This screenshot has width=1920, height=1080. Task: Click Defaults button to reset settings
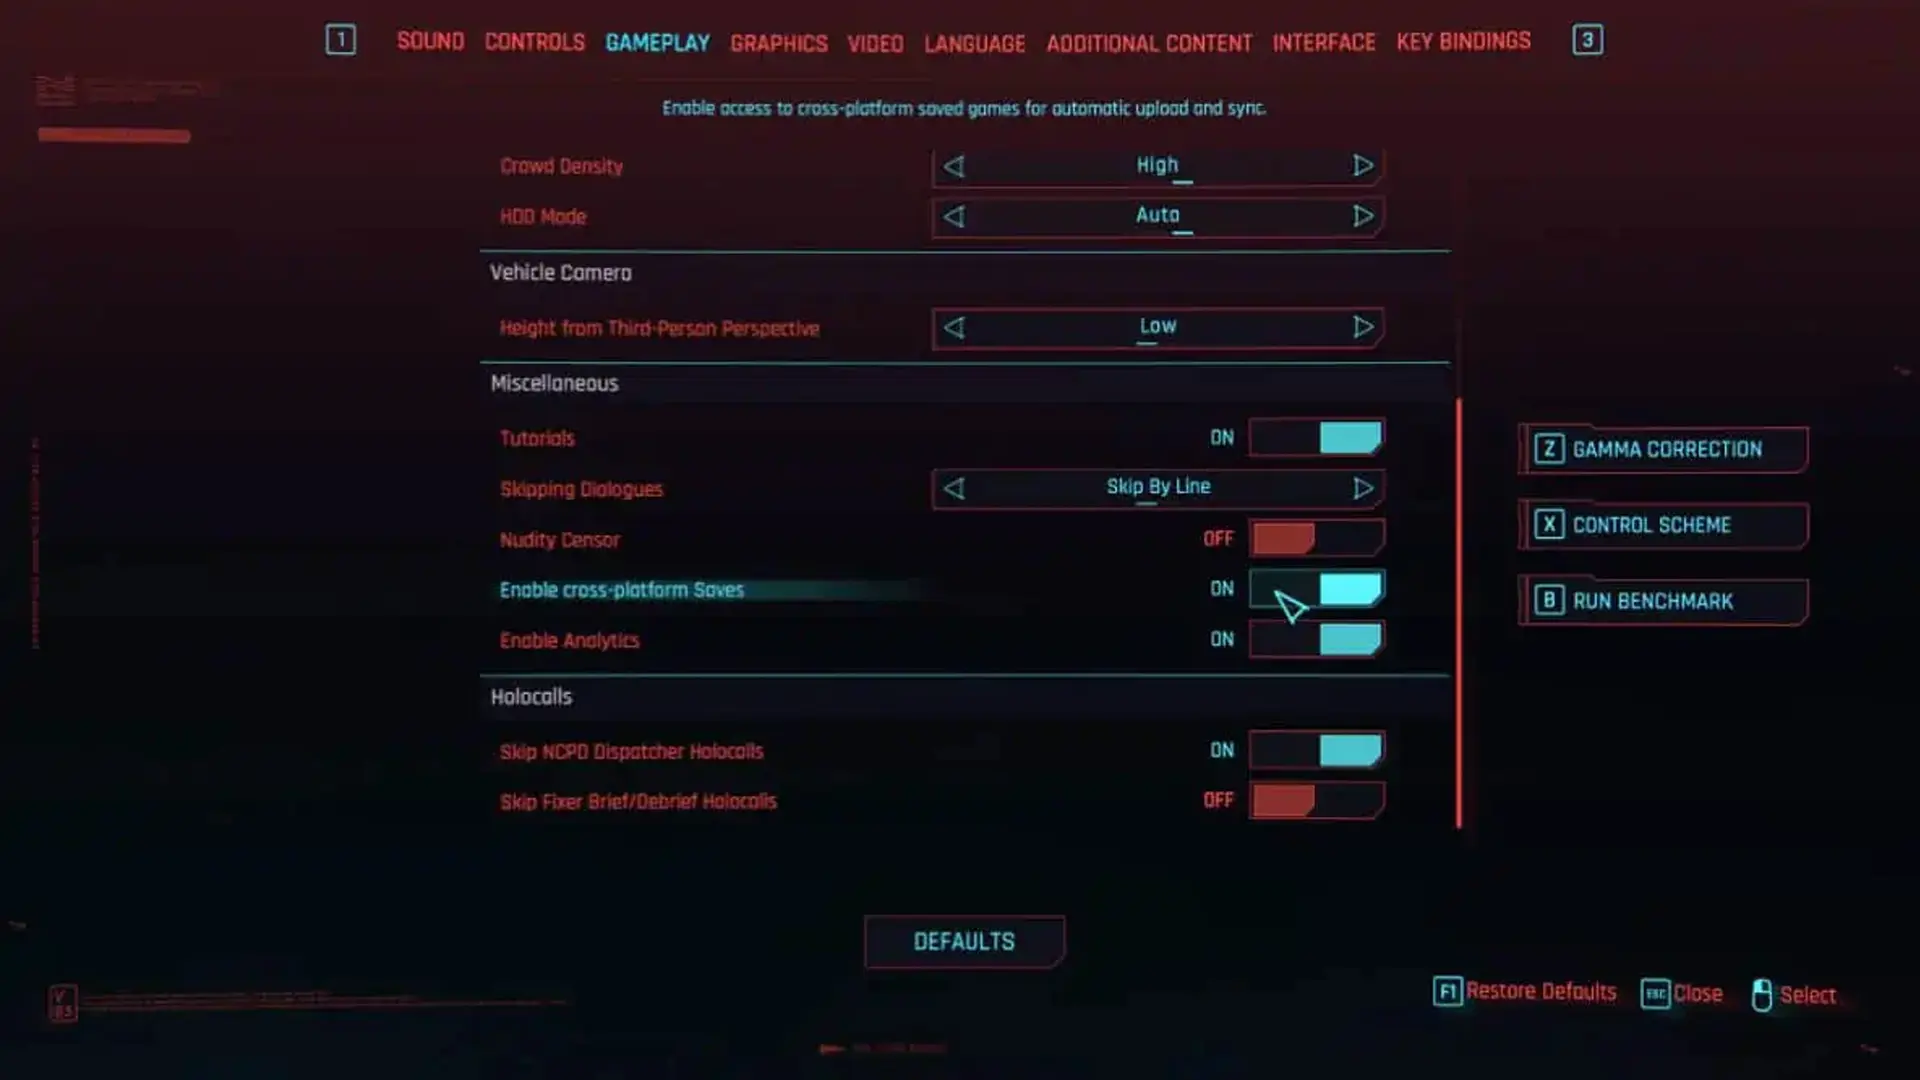coord(963,940)
